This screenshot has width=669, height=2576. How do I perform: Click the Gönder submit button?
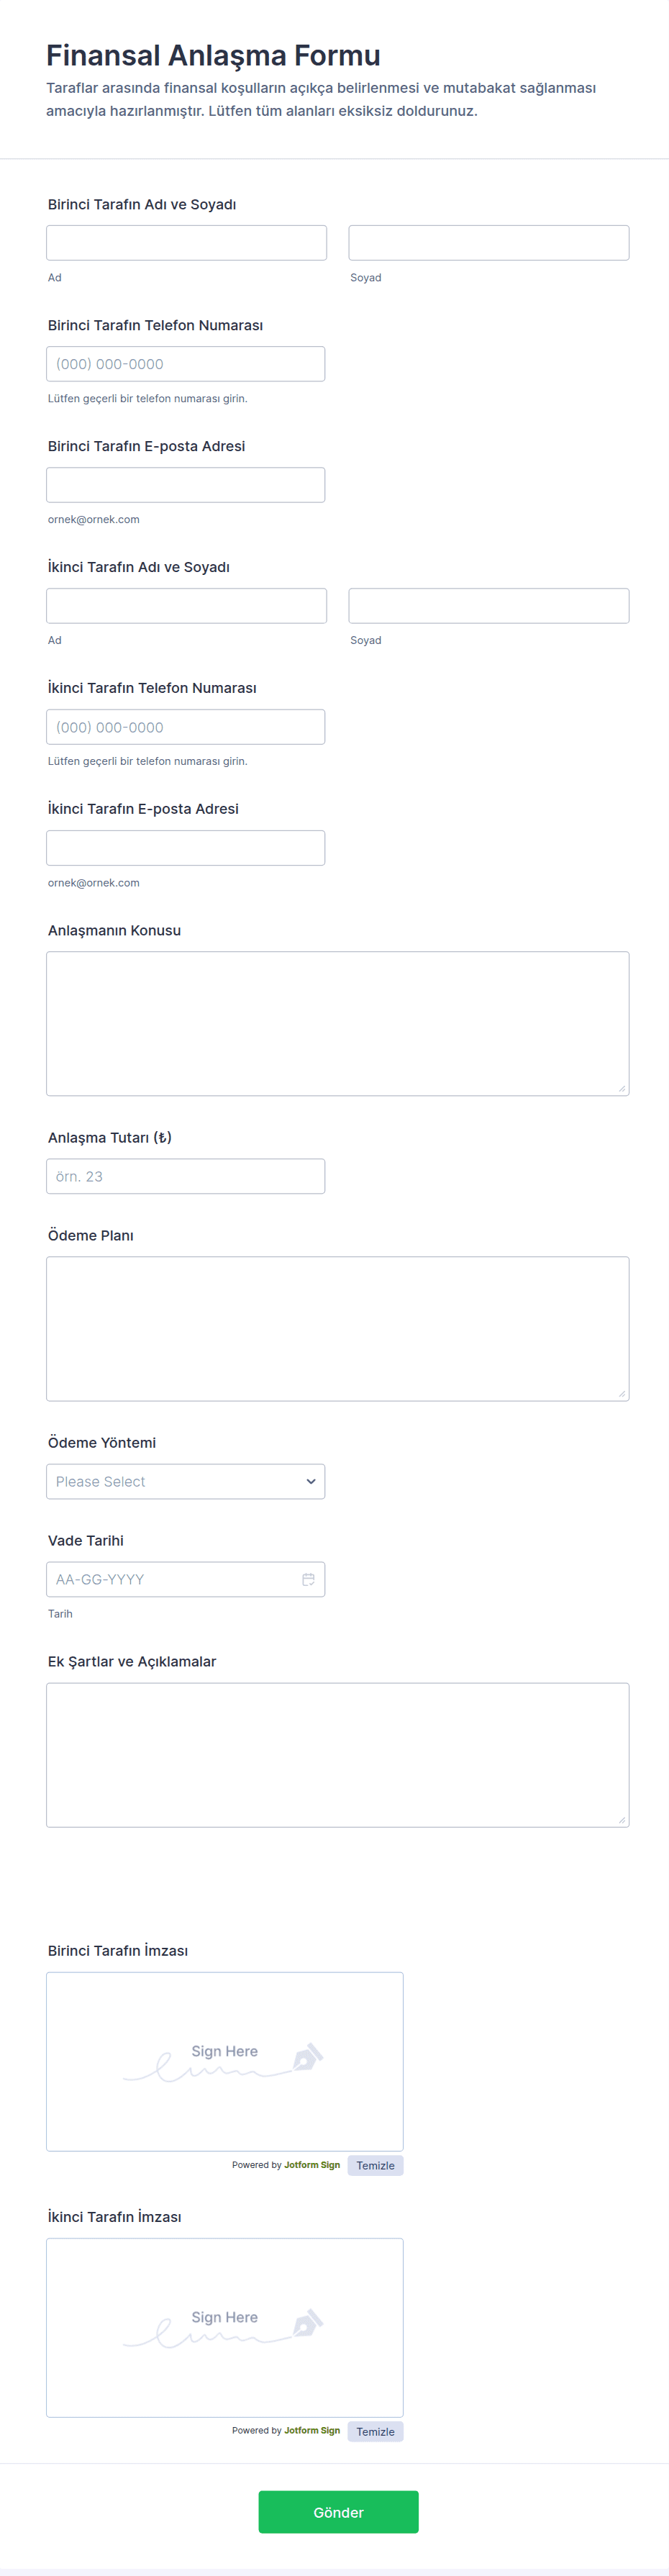(x=338, y=2511)
